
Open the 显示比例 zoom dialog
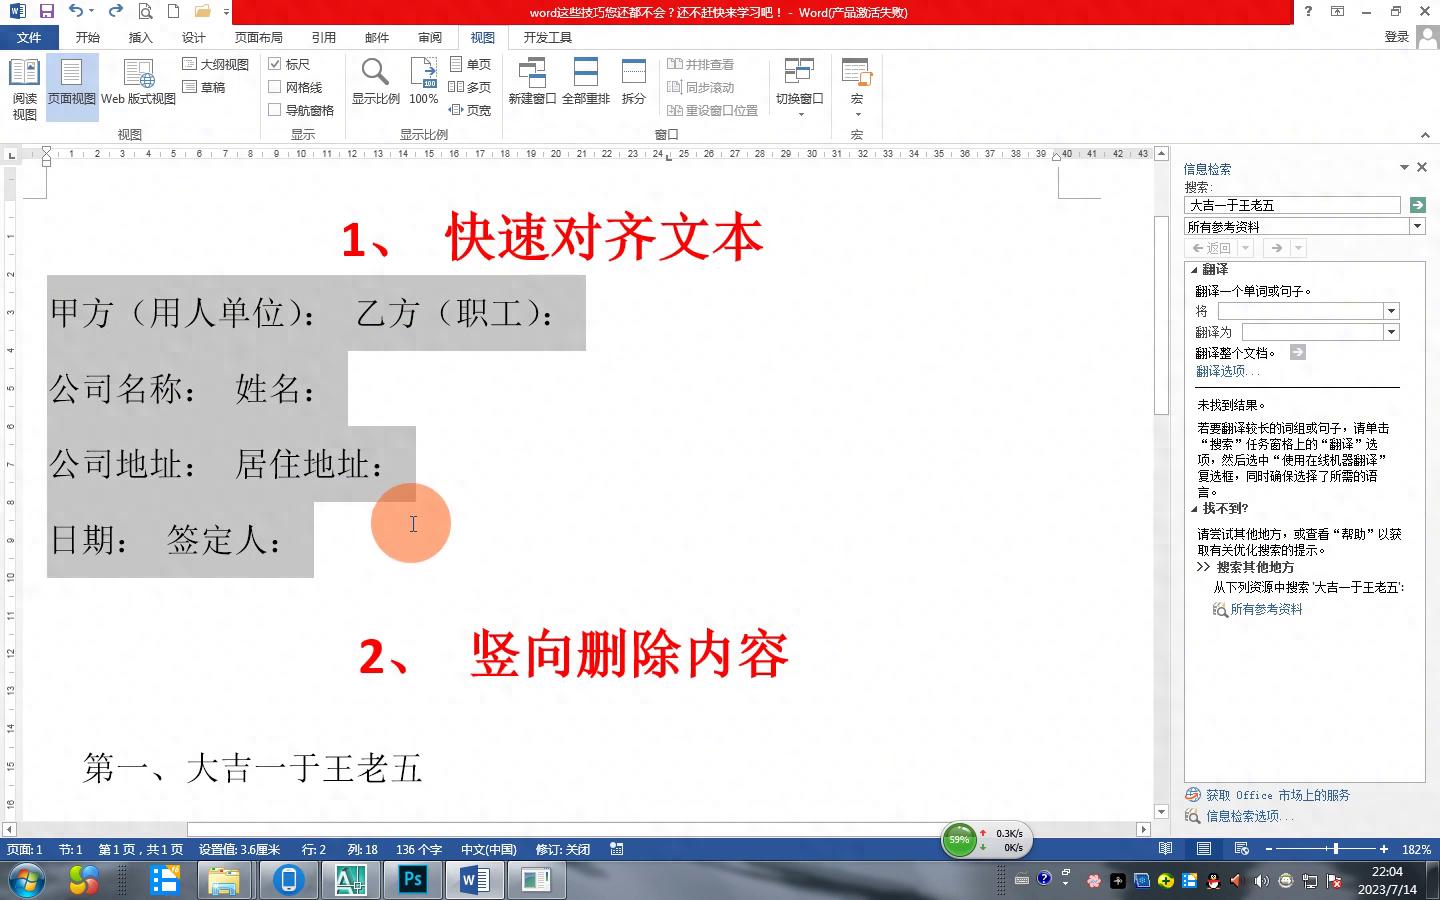pyautogui.click(x=375, y=82)
